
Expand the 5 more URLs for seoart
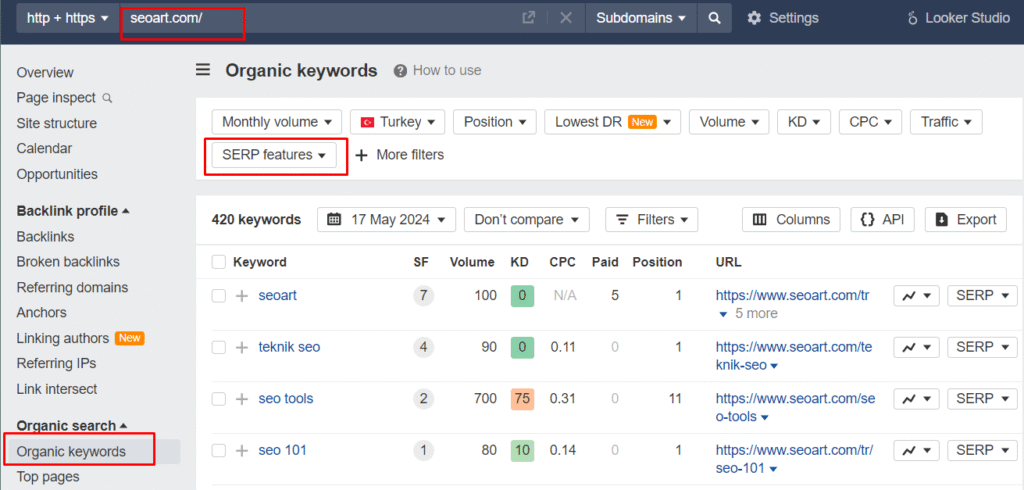pyautogui.click(x=748, y=314)
